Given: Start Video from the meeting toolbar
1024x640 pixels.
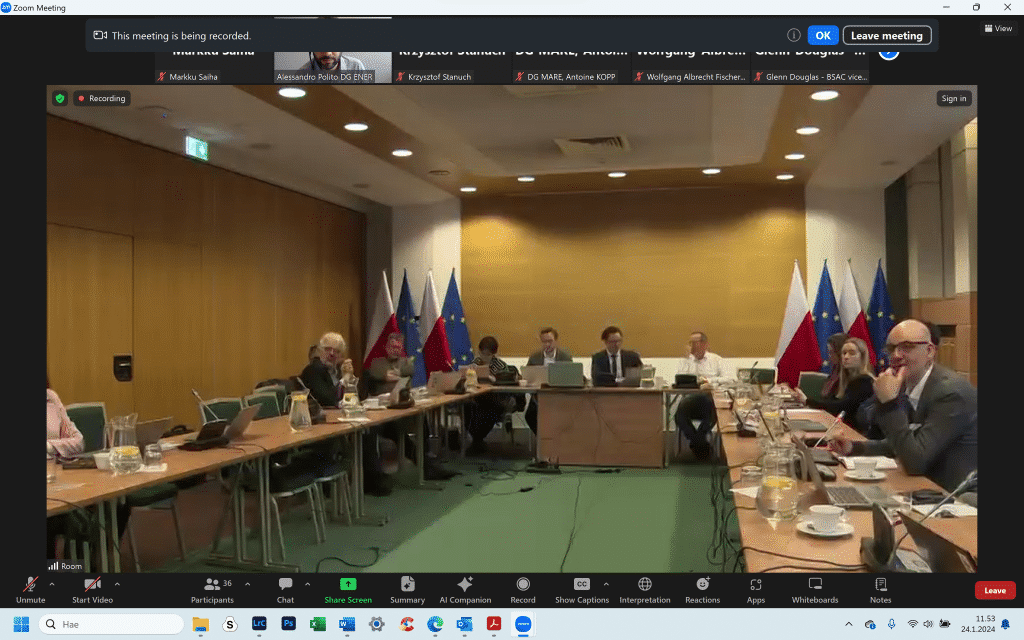Looking at the screenshot, I should click(92, 590).
